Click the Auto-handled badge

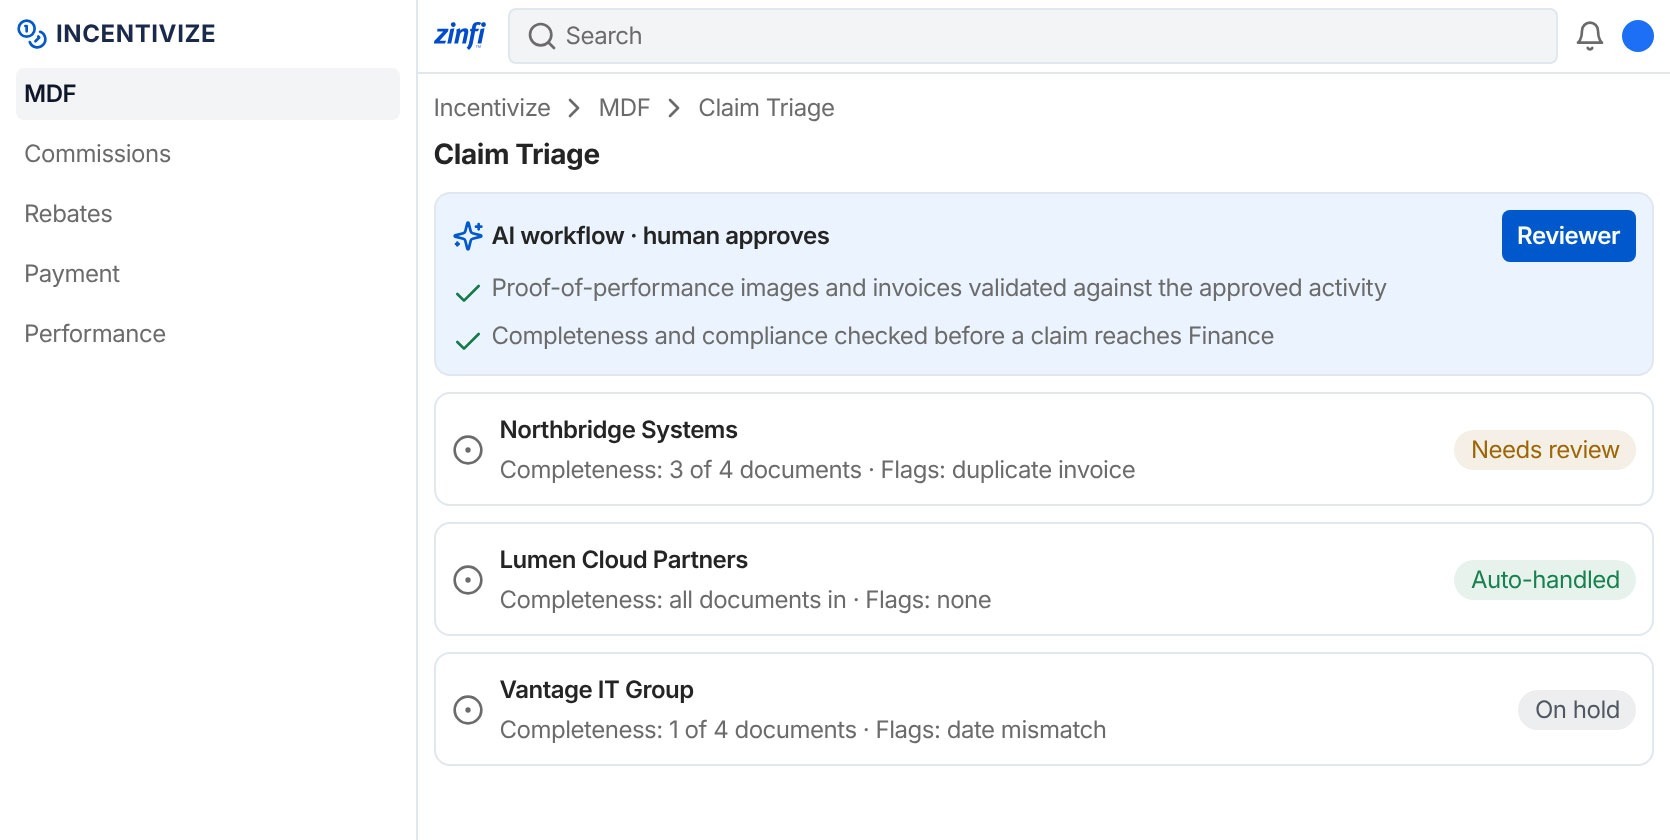click(x=1545, y=580)
